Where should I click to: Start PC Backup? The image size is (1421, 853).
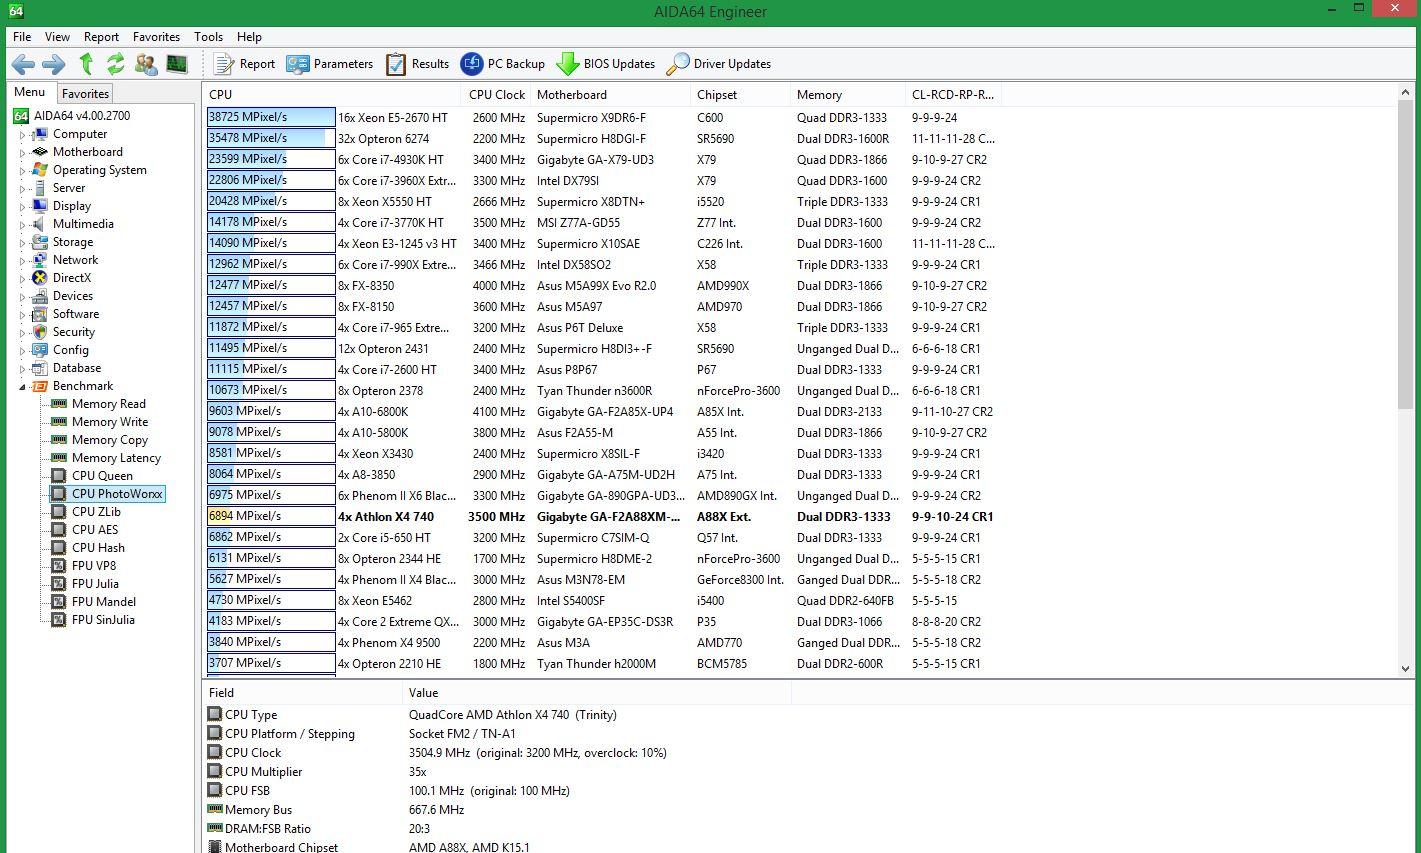click(x=503, y=64)
